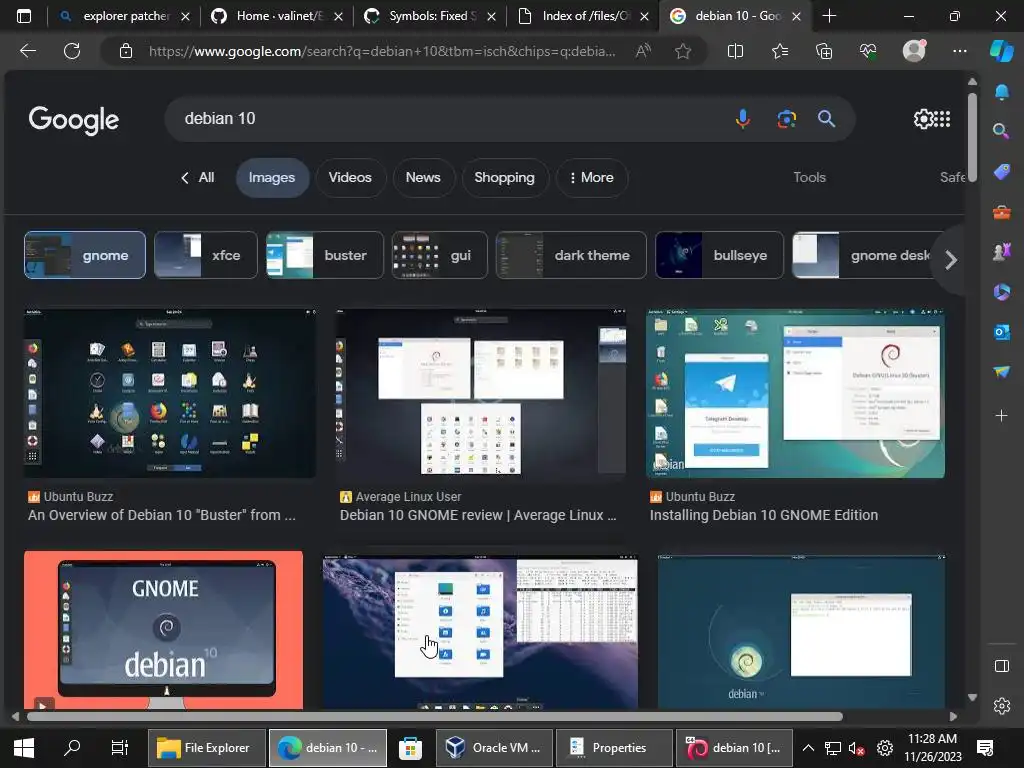
Task: Open sidebar Tools briefcase
Action: 1001,212
